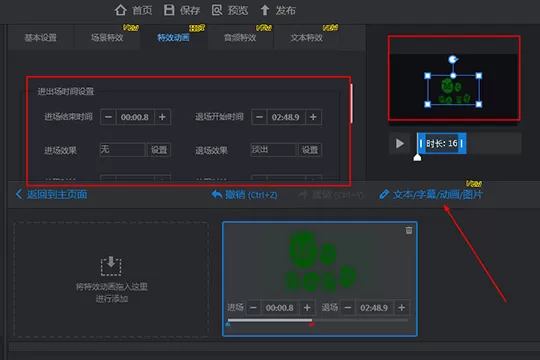Delete animation card with trash icon
The width and height of the screenshot is (540, 360).
pos(409,230)
